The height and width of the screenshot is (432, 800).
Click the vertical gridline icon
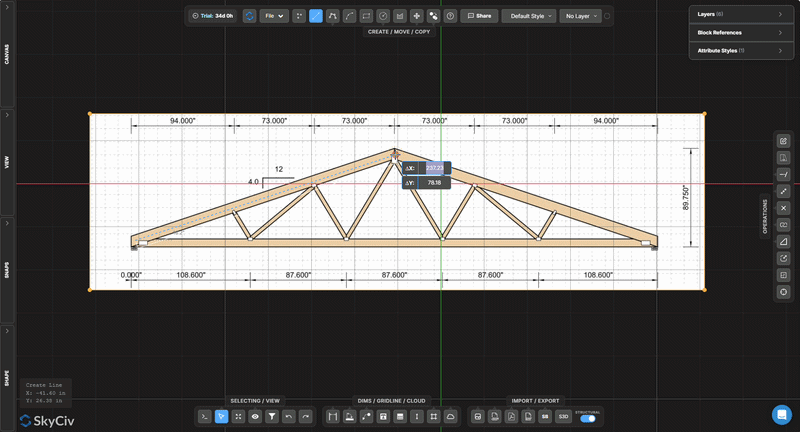point(417,417)
